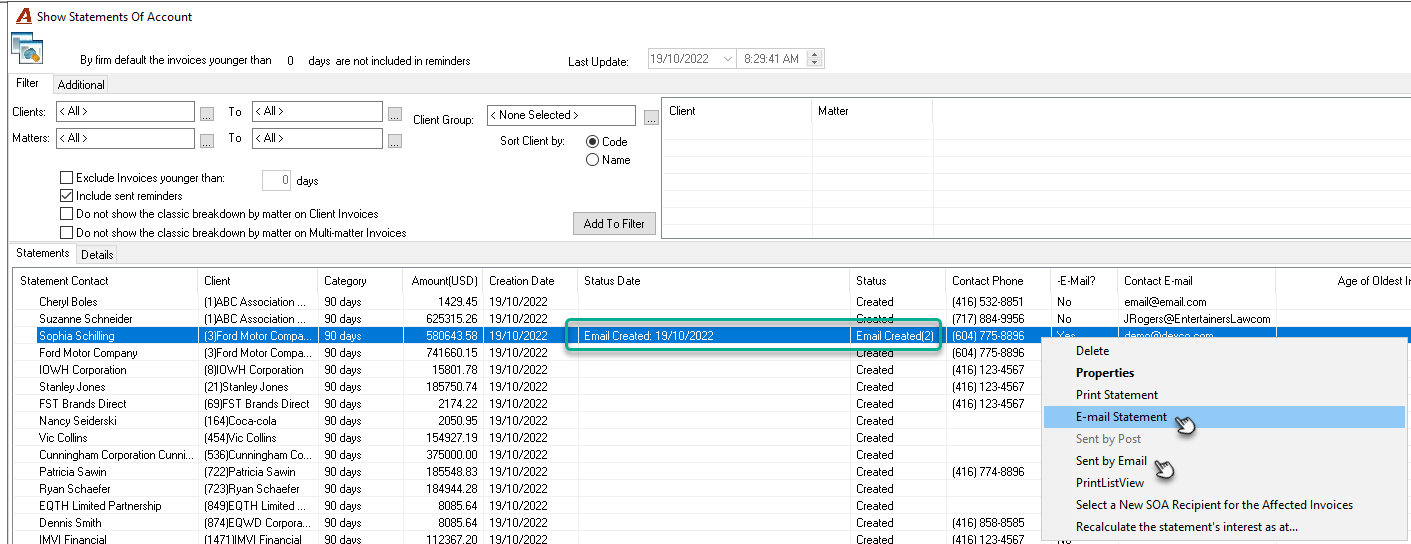This screenshot has width=1411, height=544.
Task: Open the Details tab
Action: click(x=97, y=255)
